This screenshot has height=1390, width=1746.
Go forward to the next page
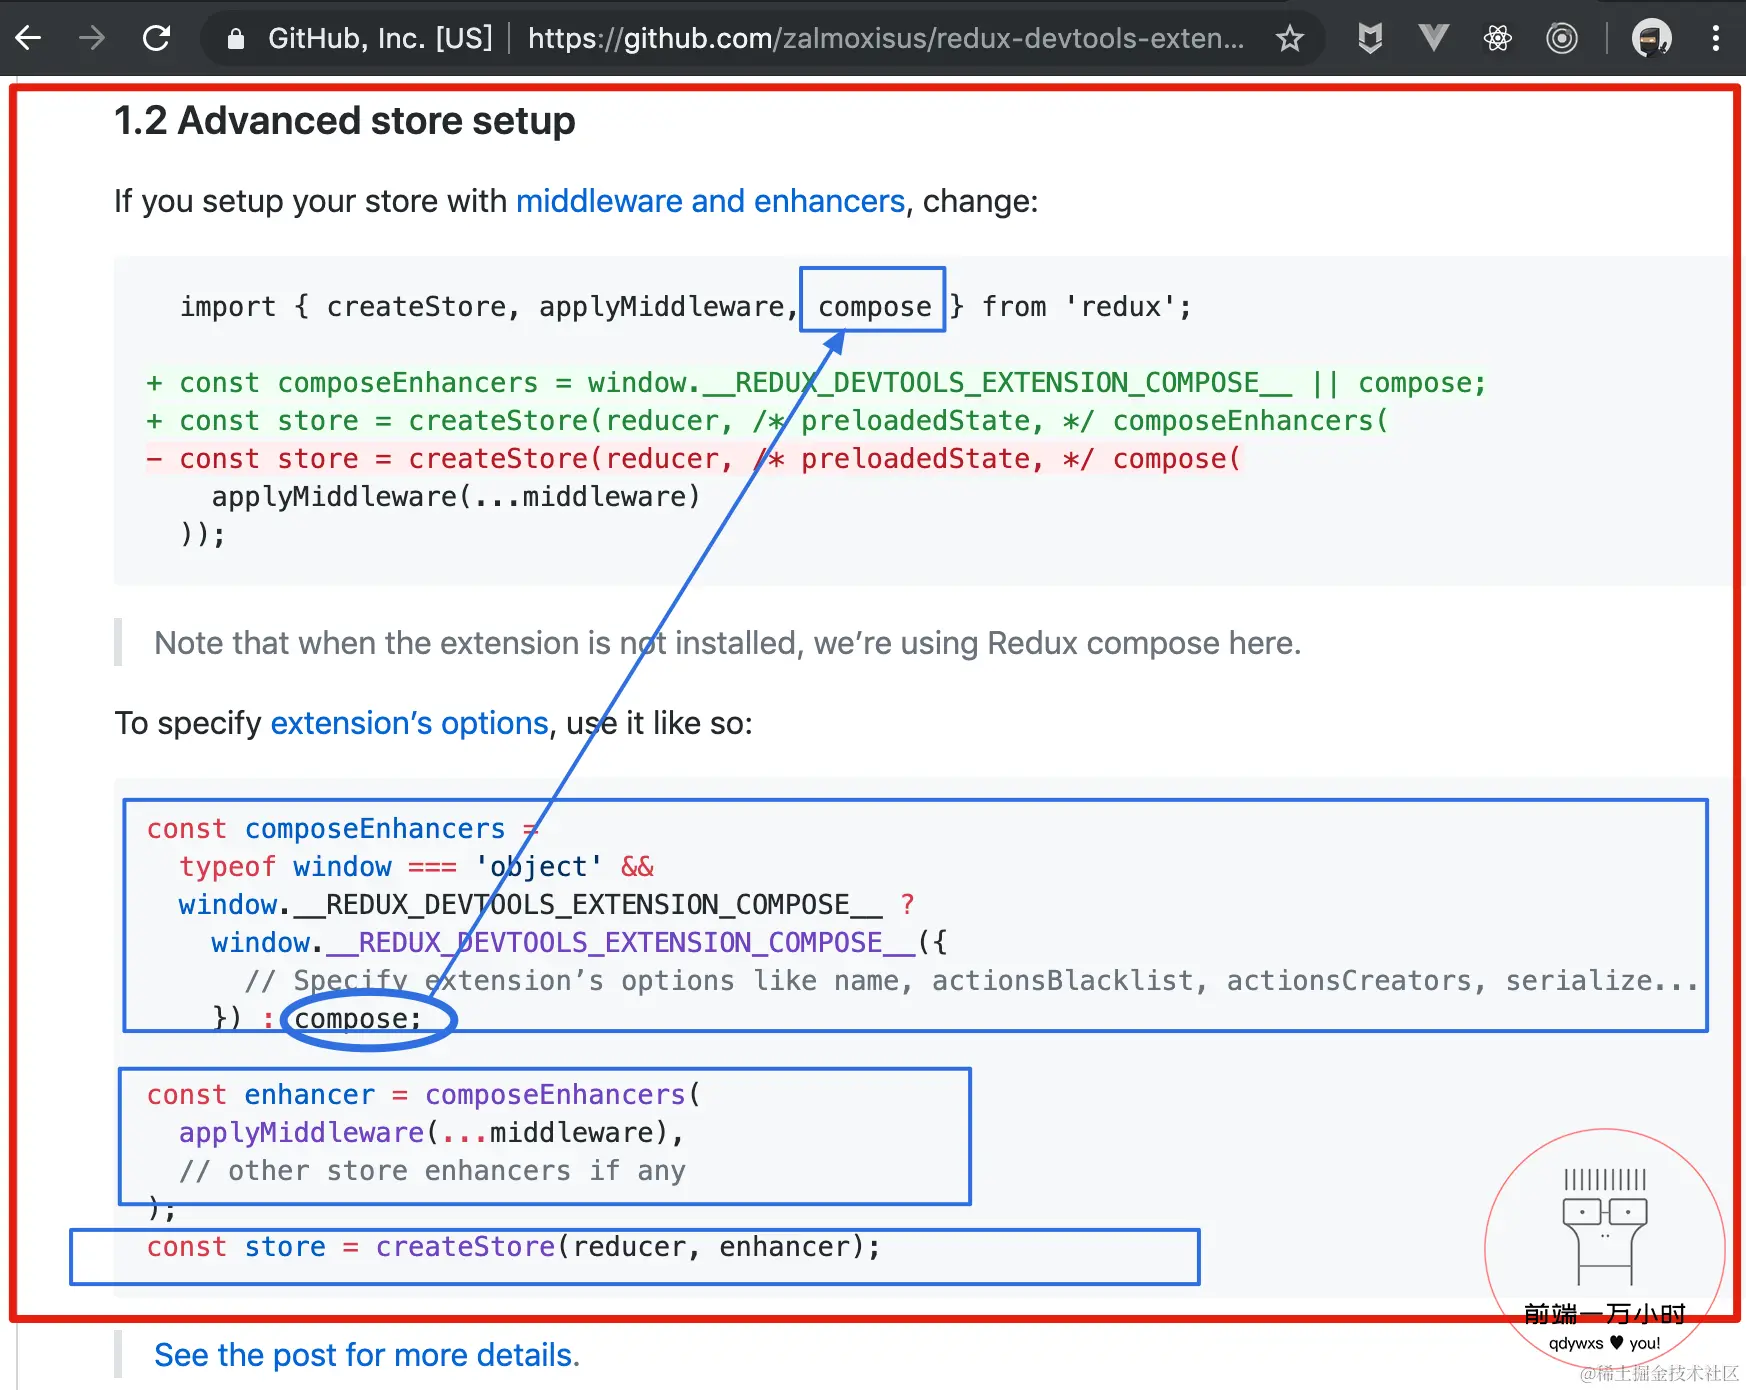[x=92, y=38]
